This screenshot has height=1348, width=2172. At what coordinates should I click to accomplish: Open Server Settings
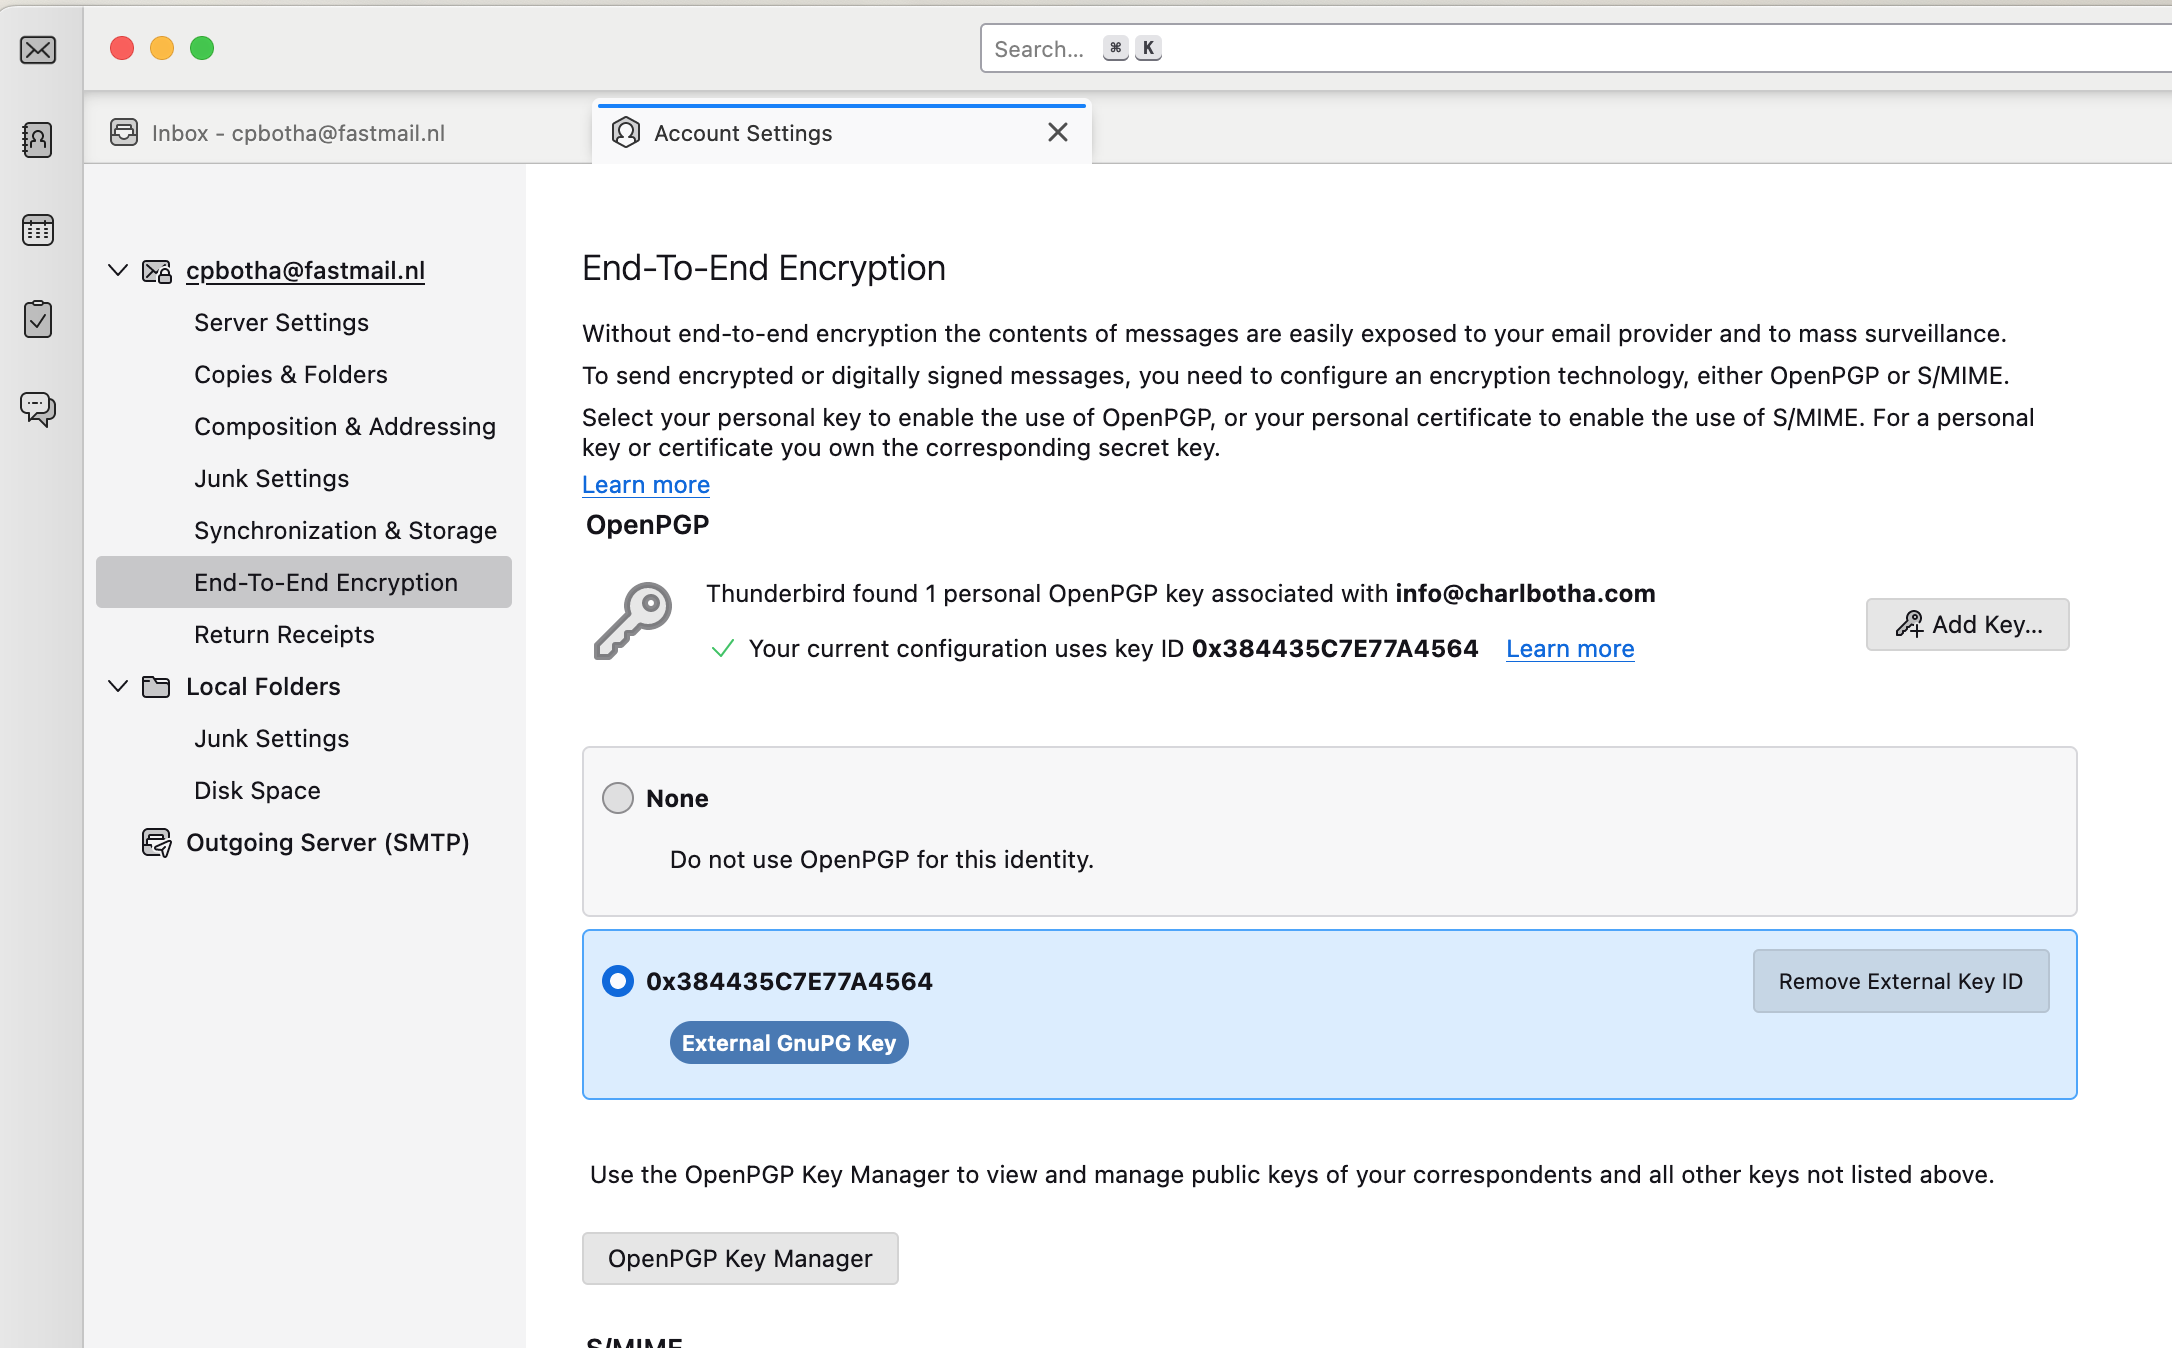pos(281,323)
